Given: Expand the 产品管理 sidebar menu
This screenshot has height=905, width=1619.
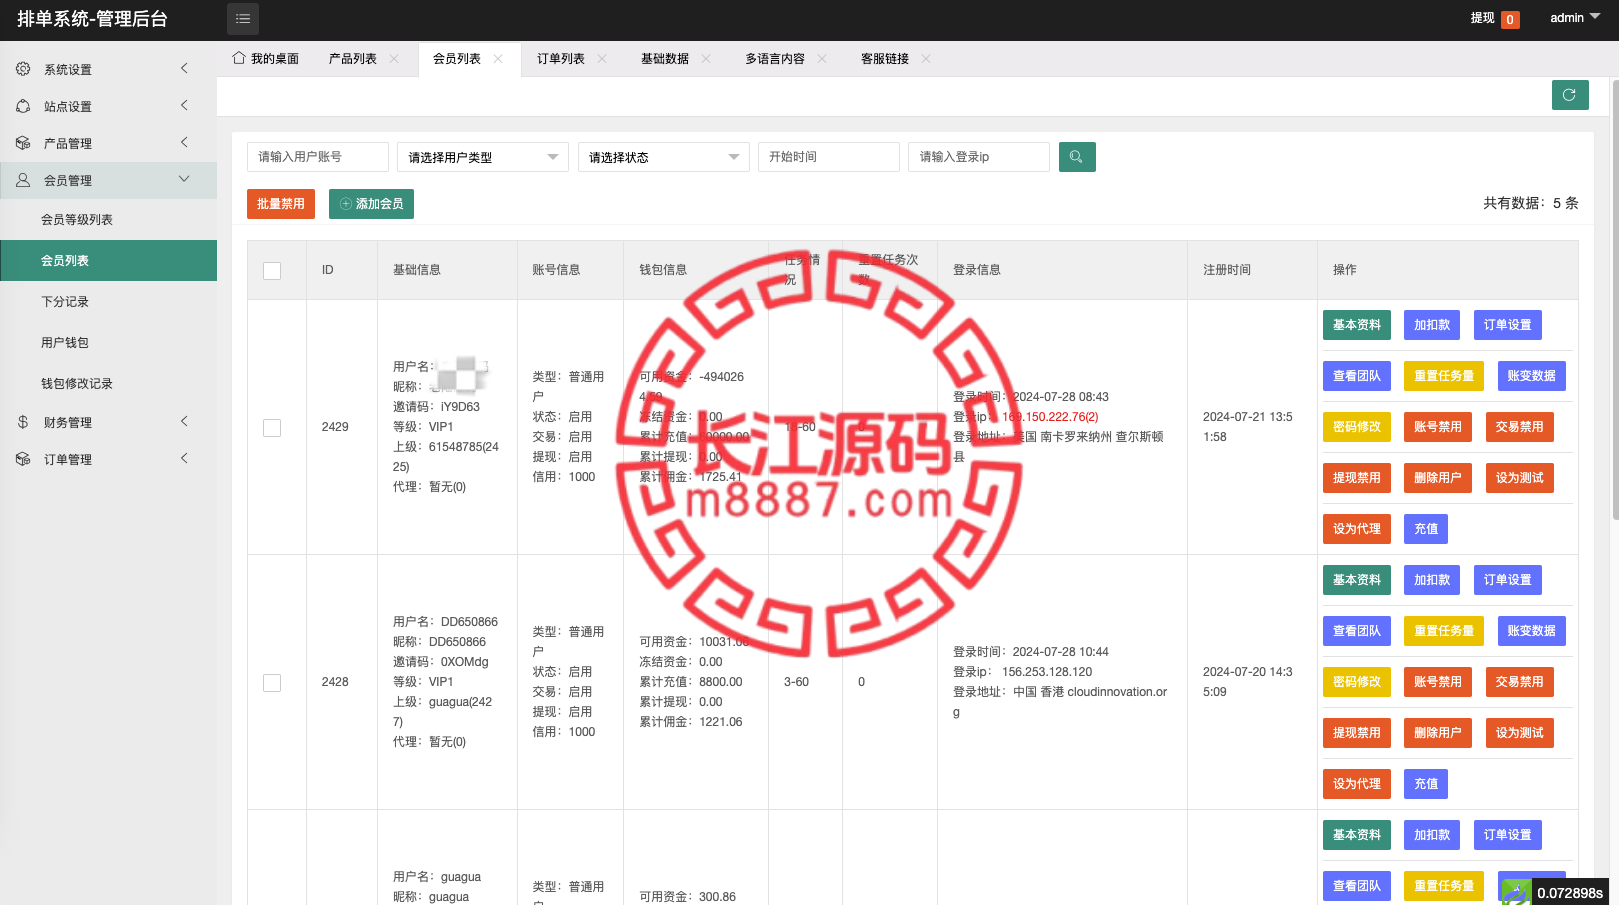Looking at the screenshot, I should pos(108,143).
